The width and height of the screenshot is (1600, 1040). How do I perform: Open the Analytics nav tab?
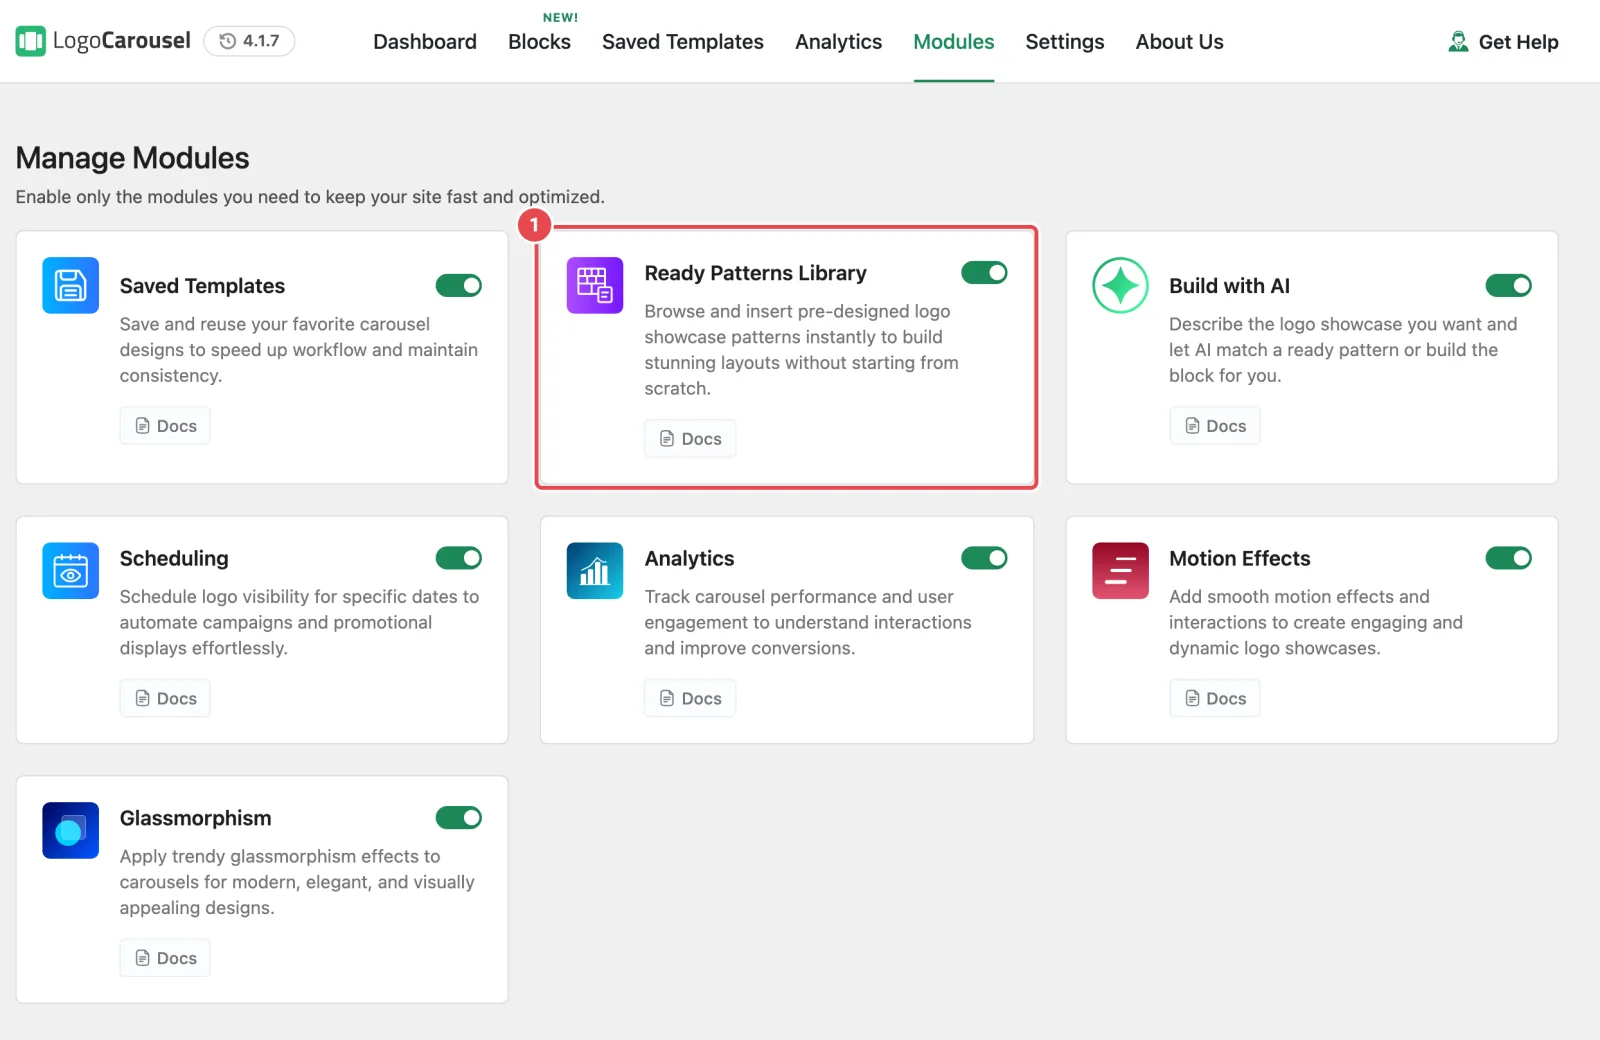point(838,42)
